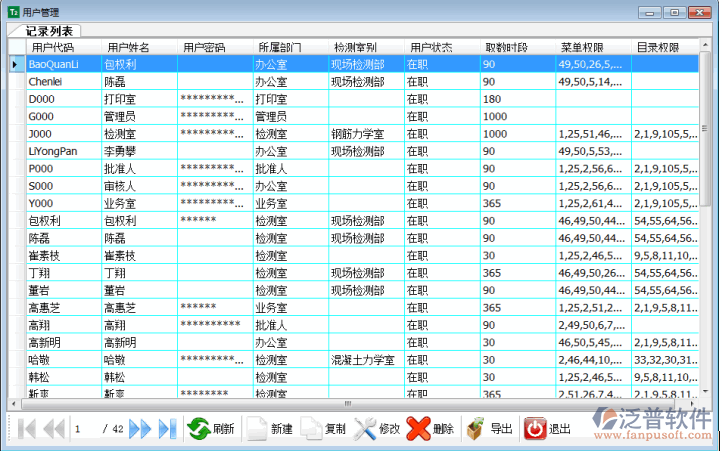Click the 韩松 user code cell
This screenshot has height=451, width=722.
coord(64,377)
